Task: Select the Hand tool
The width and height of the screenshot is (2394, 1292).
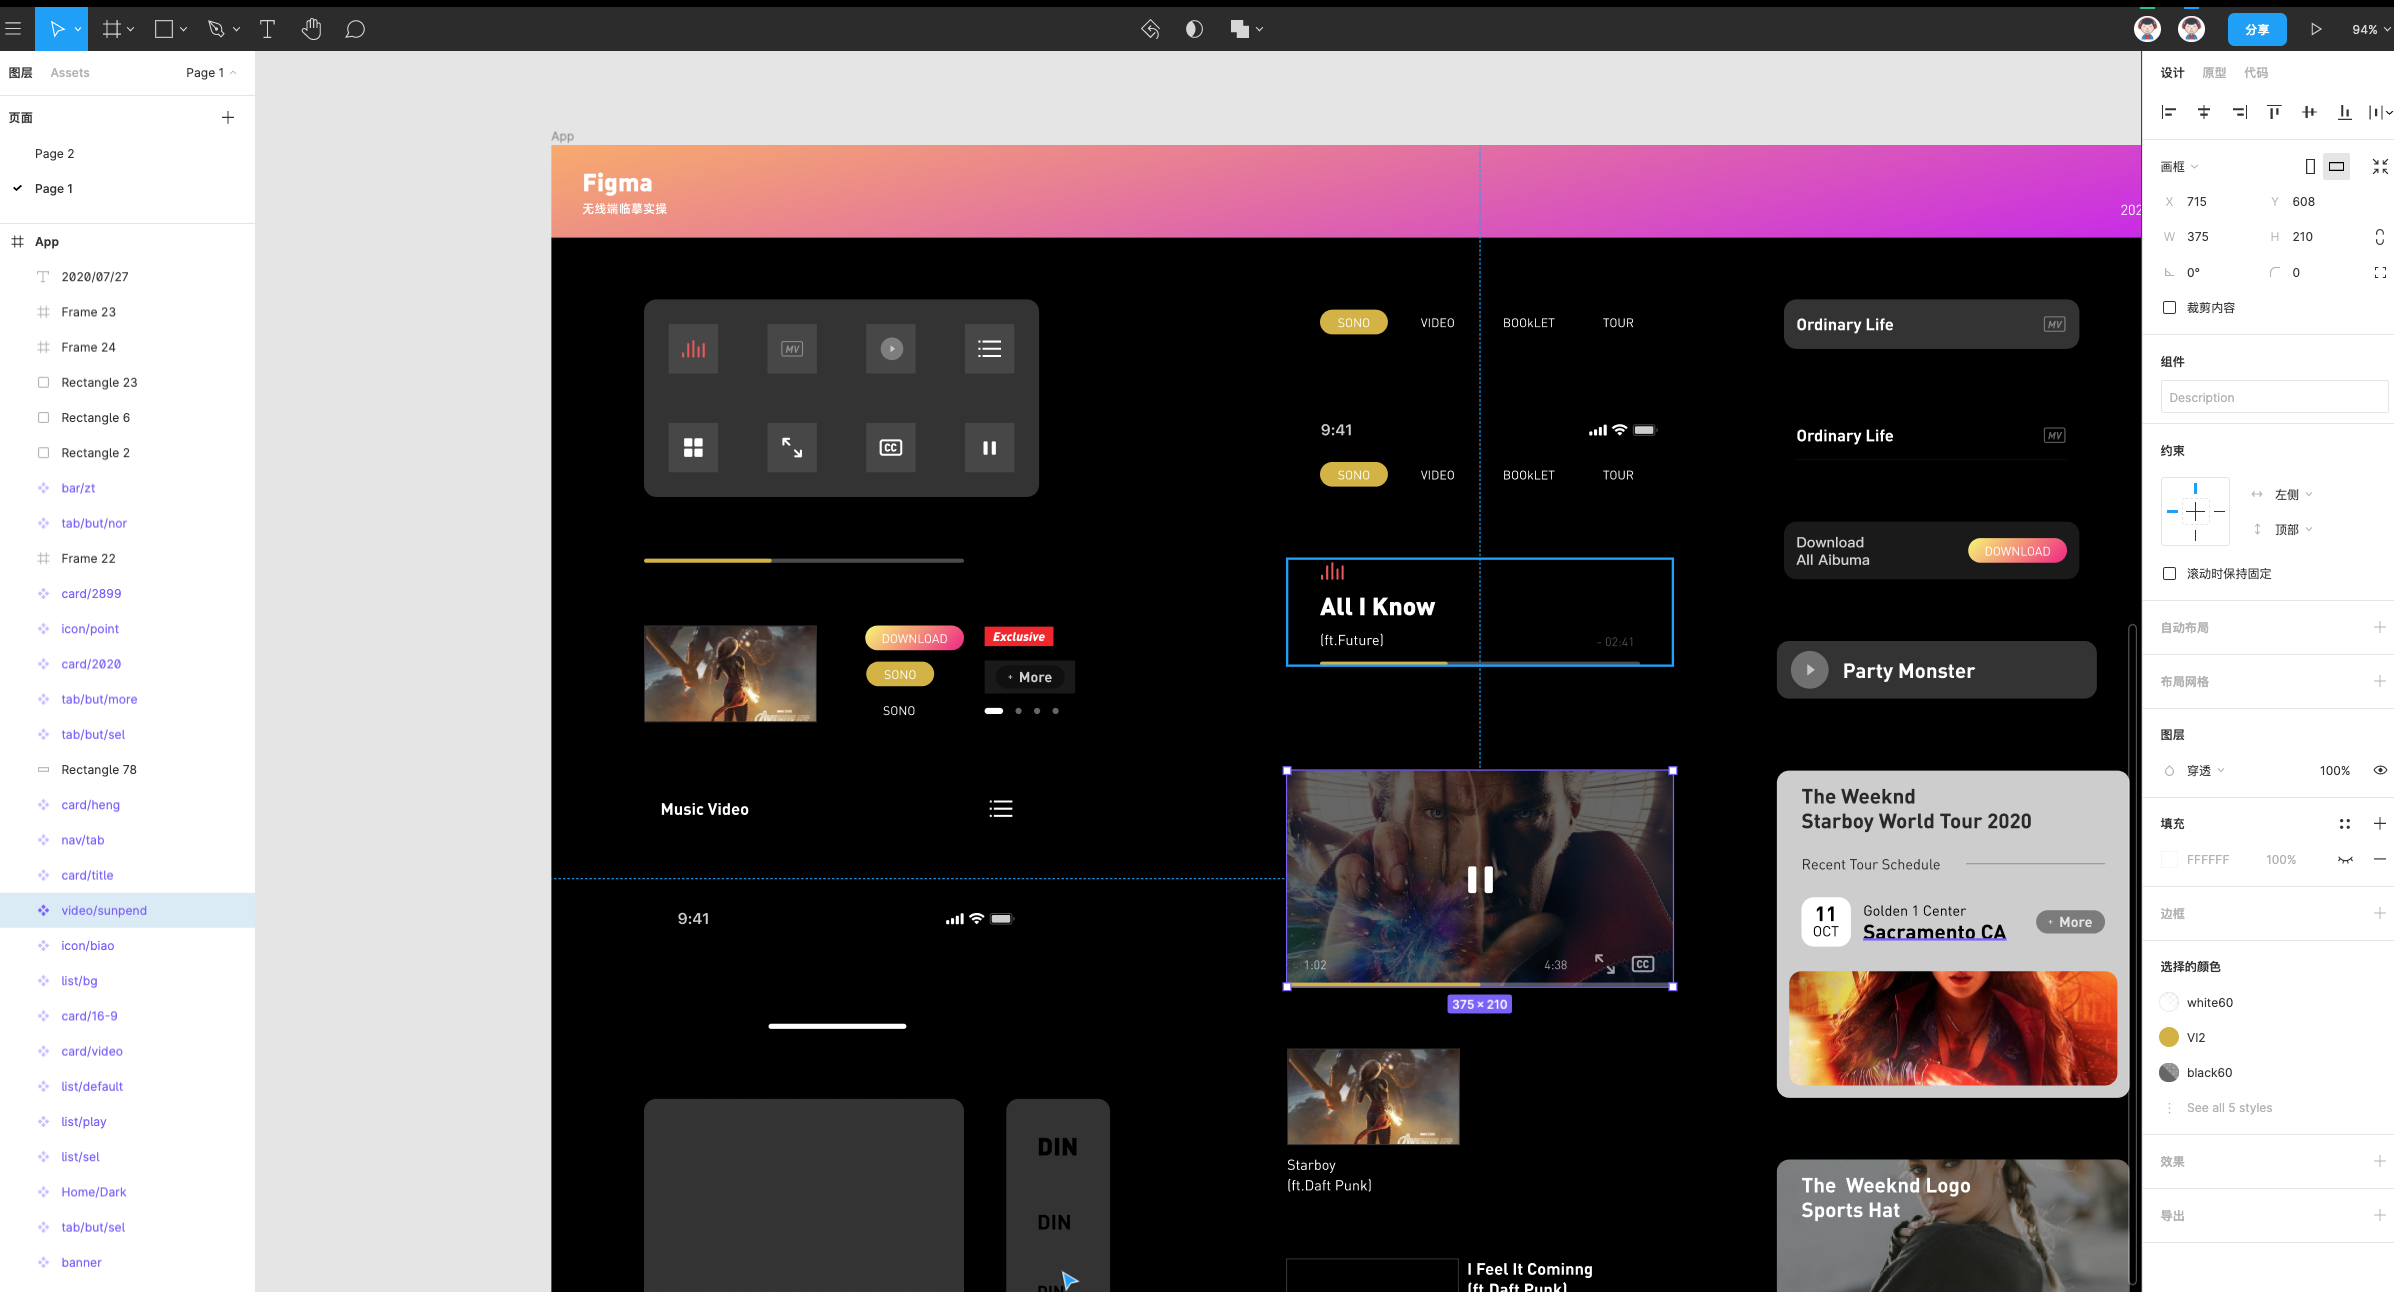Action: 311,29
